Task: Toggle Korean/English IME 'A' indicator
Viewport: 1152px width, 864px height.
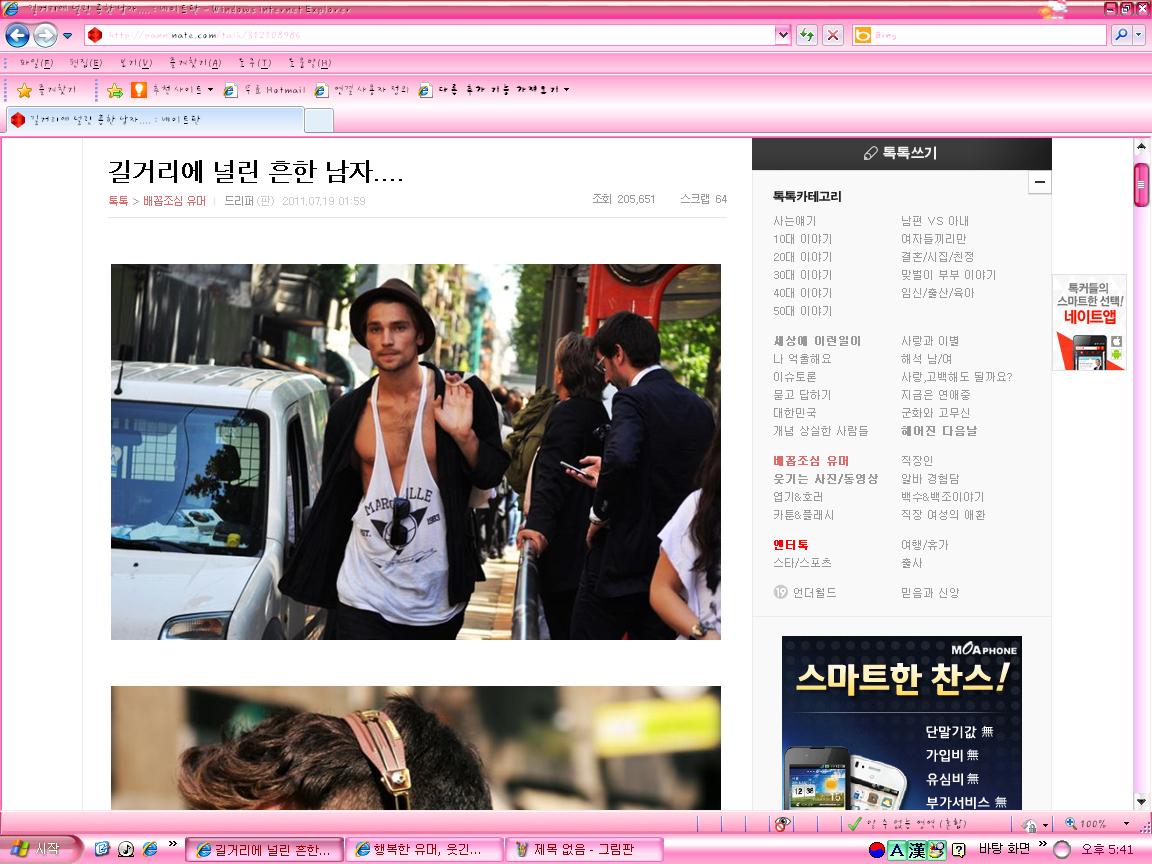Action: (896, 850)
